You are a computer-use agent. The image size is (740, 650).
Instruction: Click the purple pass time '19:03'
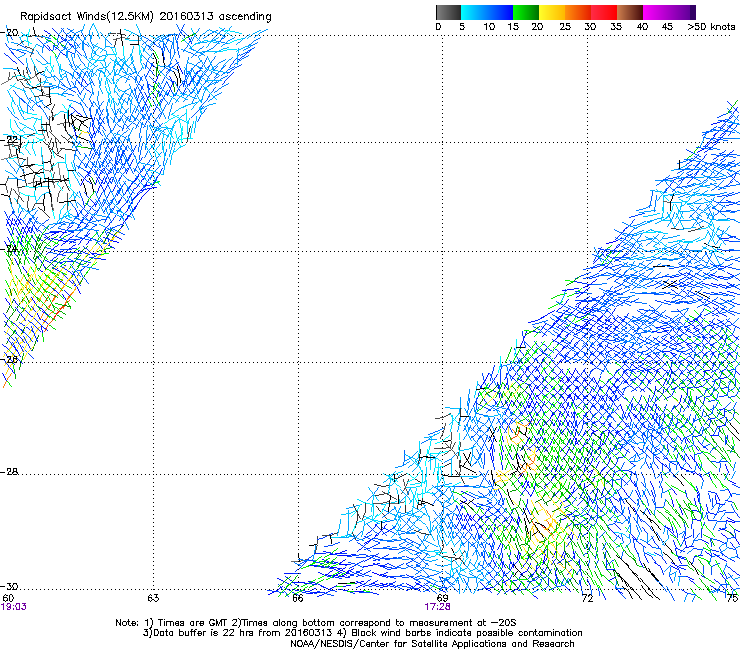[13, 607]
